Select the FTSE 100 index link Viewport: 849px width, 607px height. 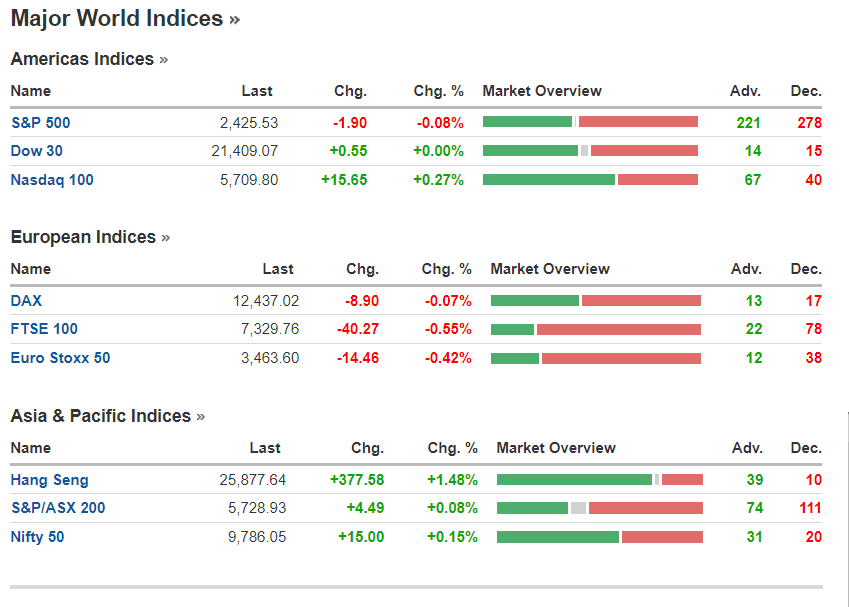point(44,329)
